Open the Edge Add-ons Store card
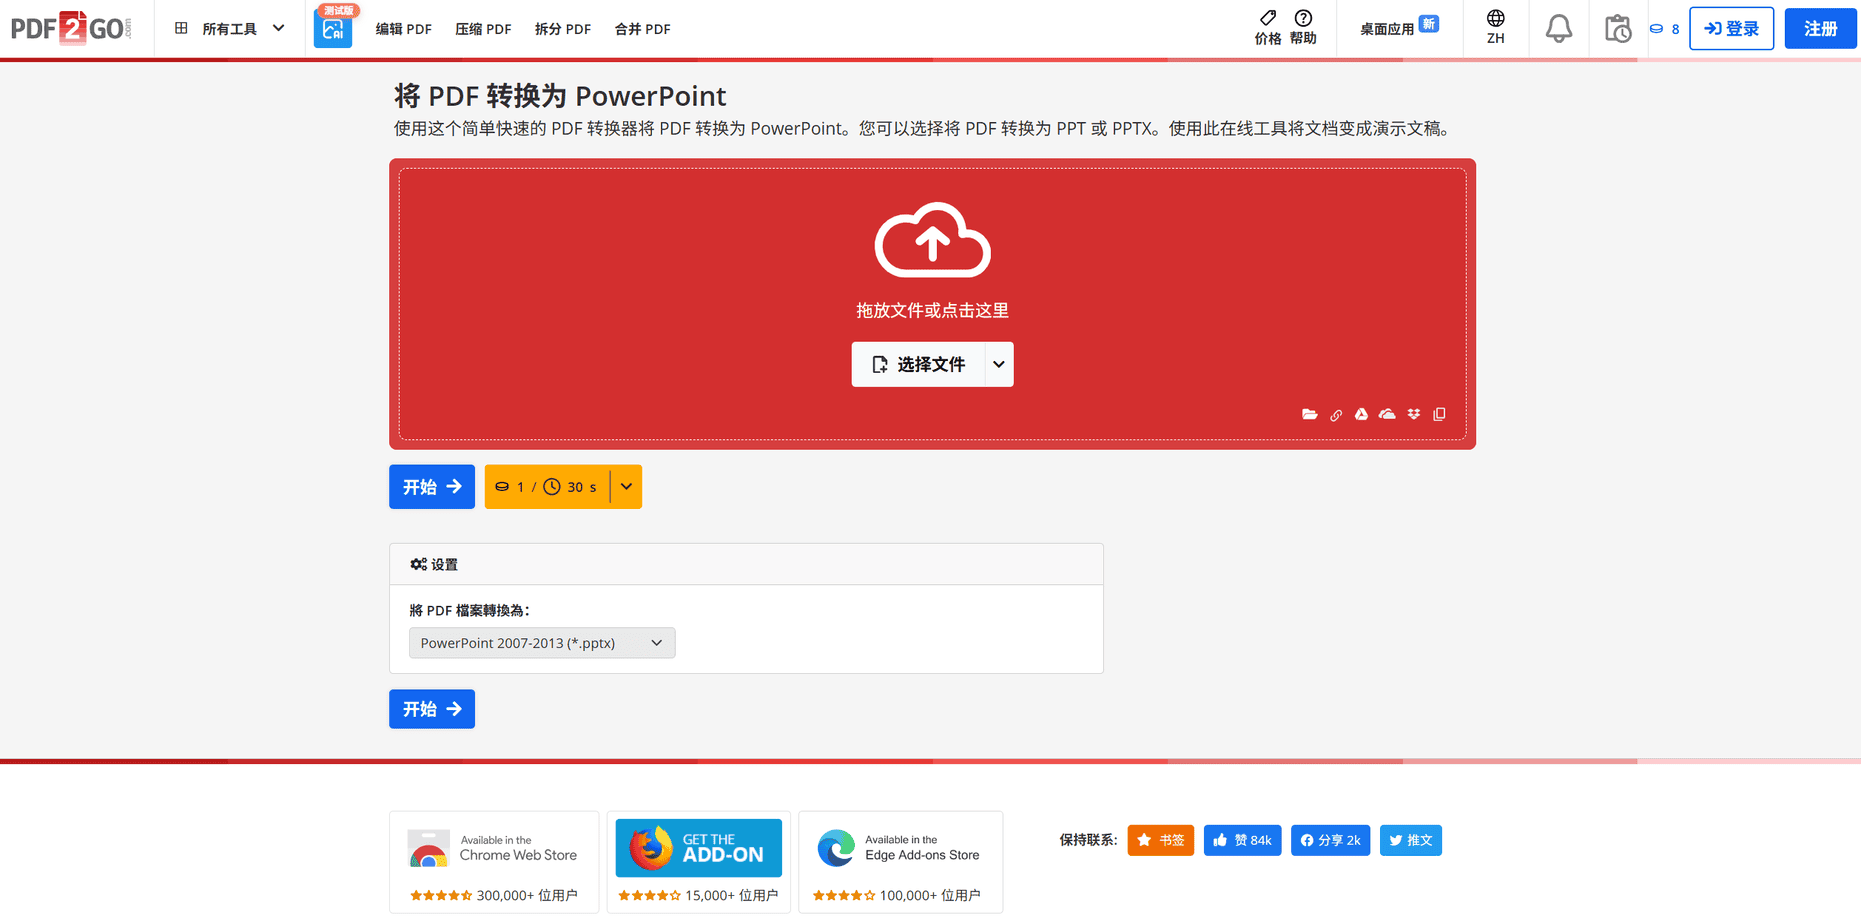Viewport: 1861px width, 918px height. 901,862
